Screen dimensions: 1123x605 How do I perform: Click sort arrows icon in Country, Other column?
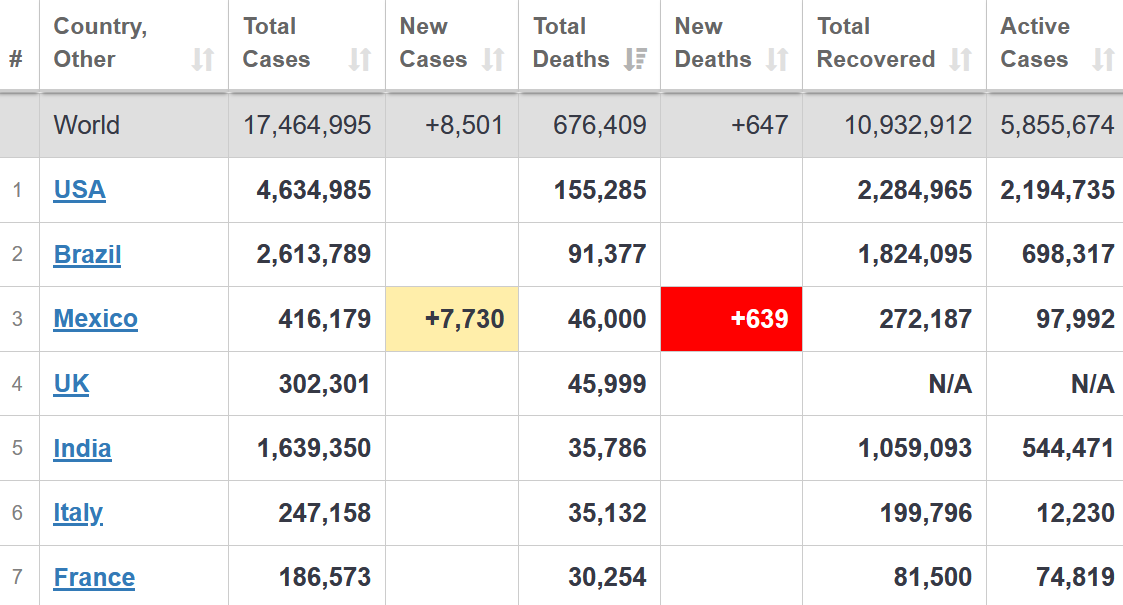pyautogui.click(x=203, y=60)
